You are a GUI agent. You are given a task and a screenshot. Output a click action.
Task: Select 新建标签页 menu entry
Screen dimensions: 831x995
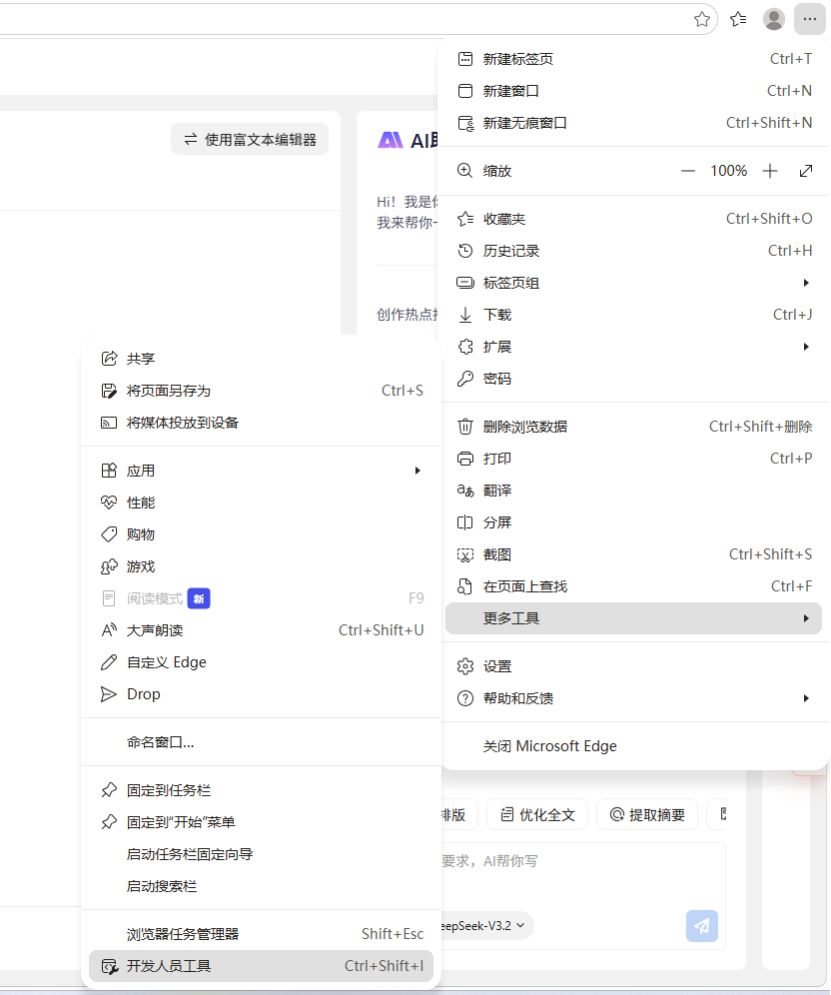[634, 59]
